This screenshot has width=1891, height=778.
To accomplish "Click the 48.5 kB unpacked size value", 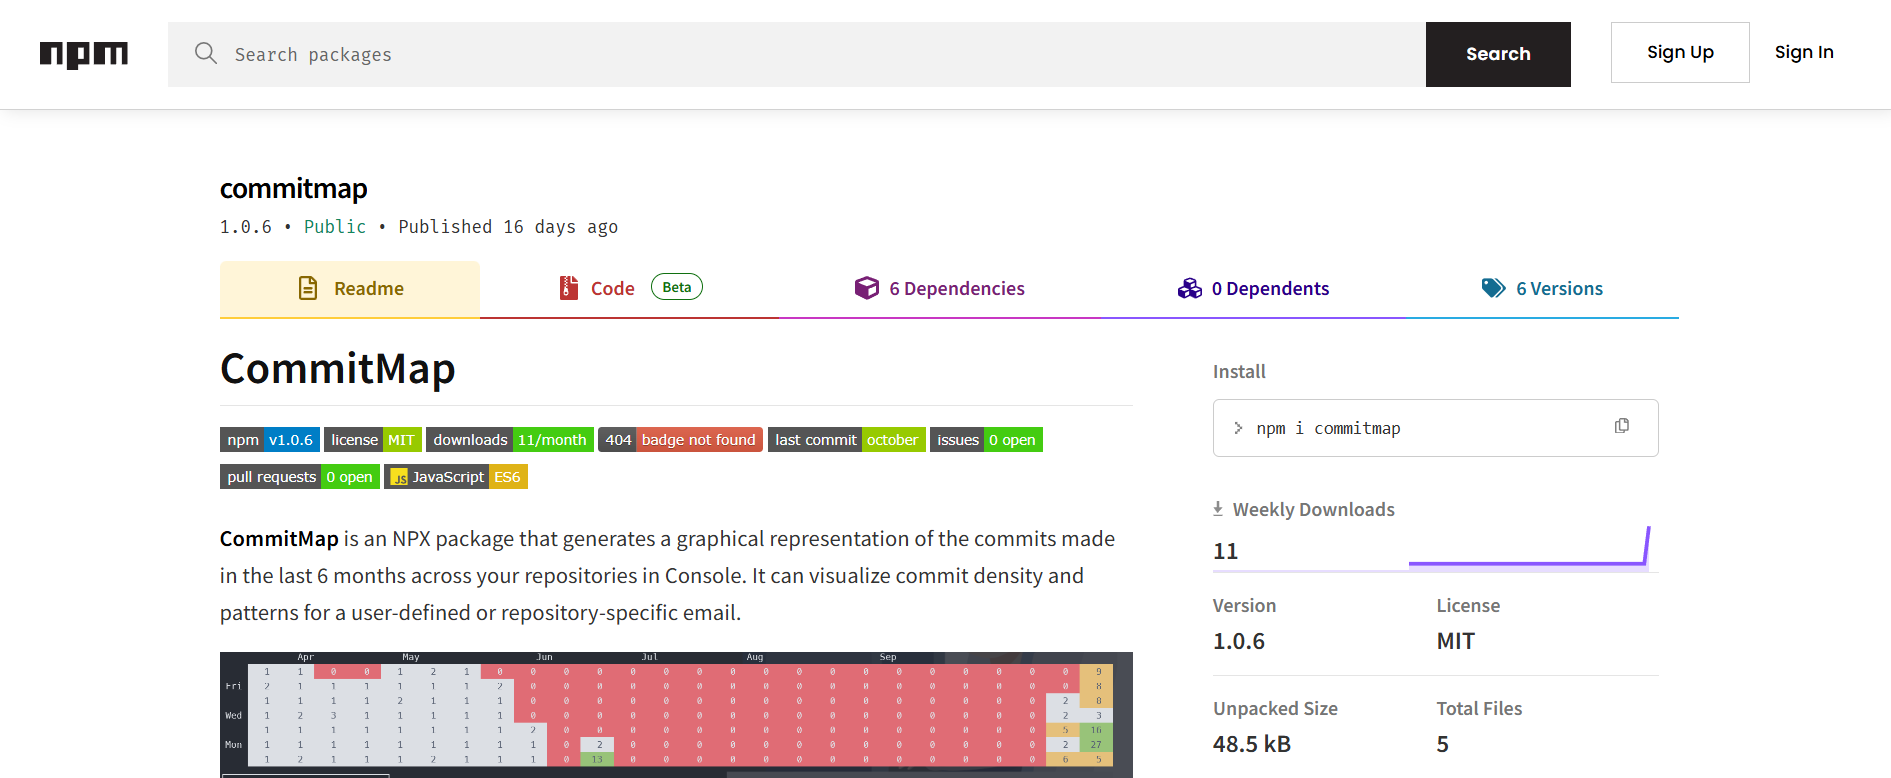I will [x=1252, y=744].
